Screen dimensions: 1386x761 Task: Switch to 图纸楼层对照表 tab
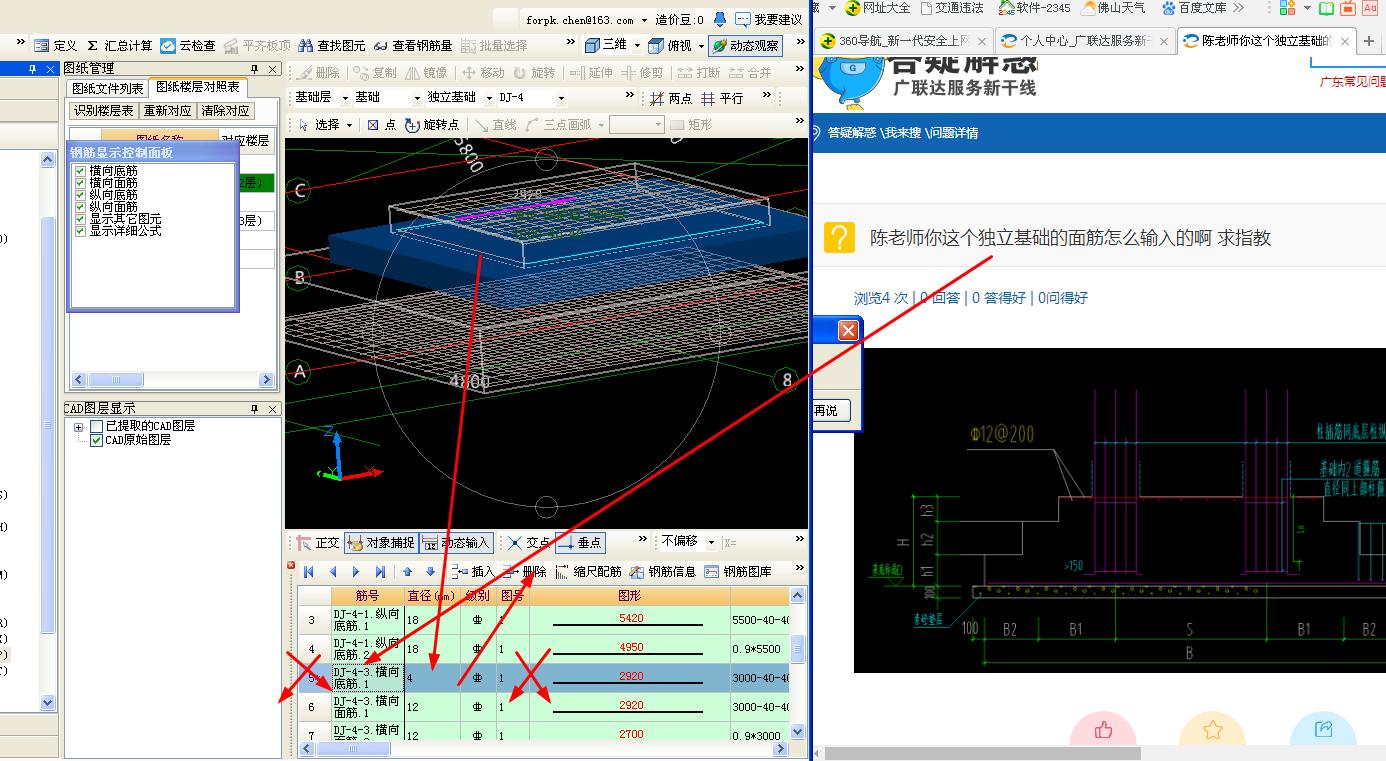pos(198,88)
